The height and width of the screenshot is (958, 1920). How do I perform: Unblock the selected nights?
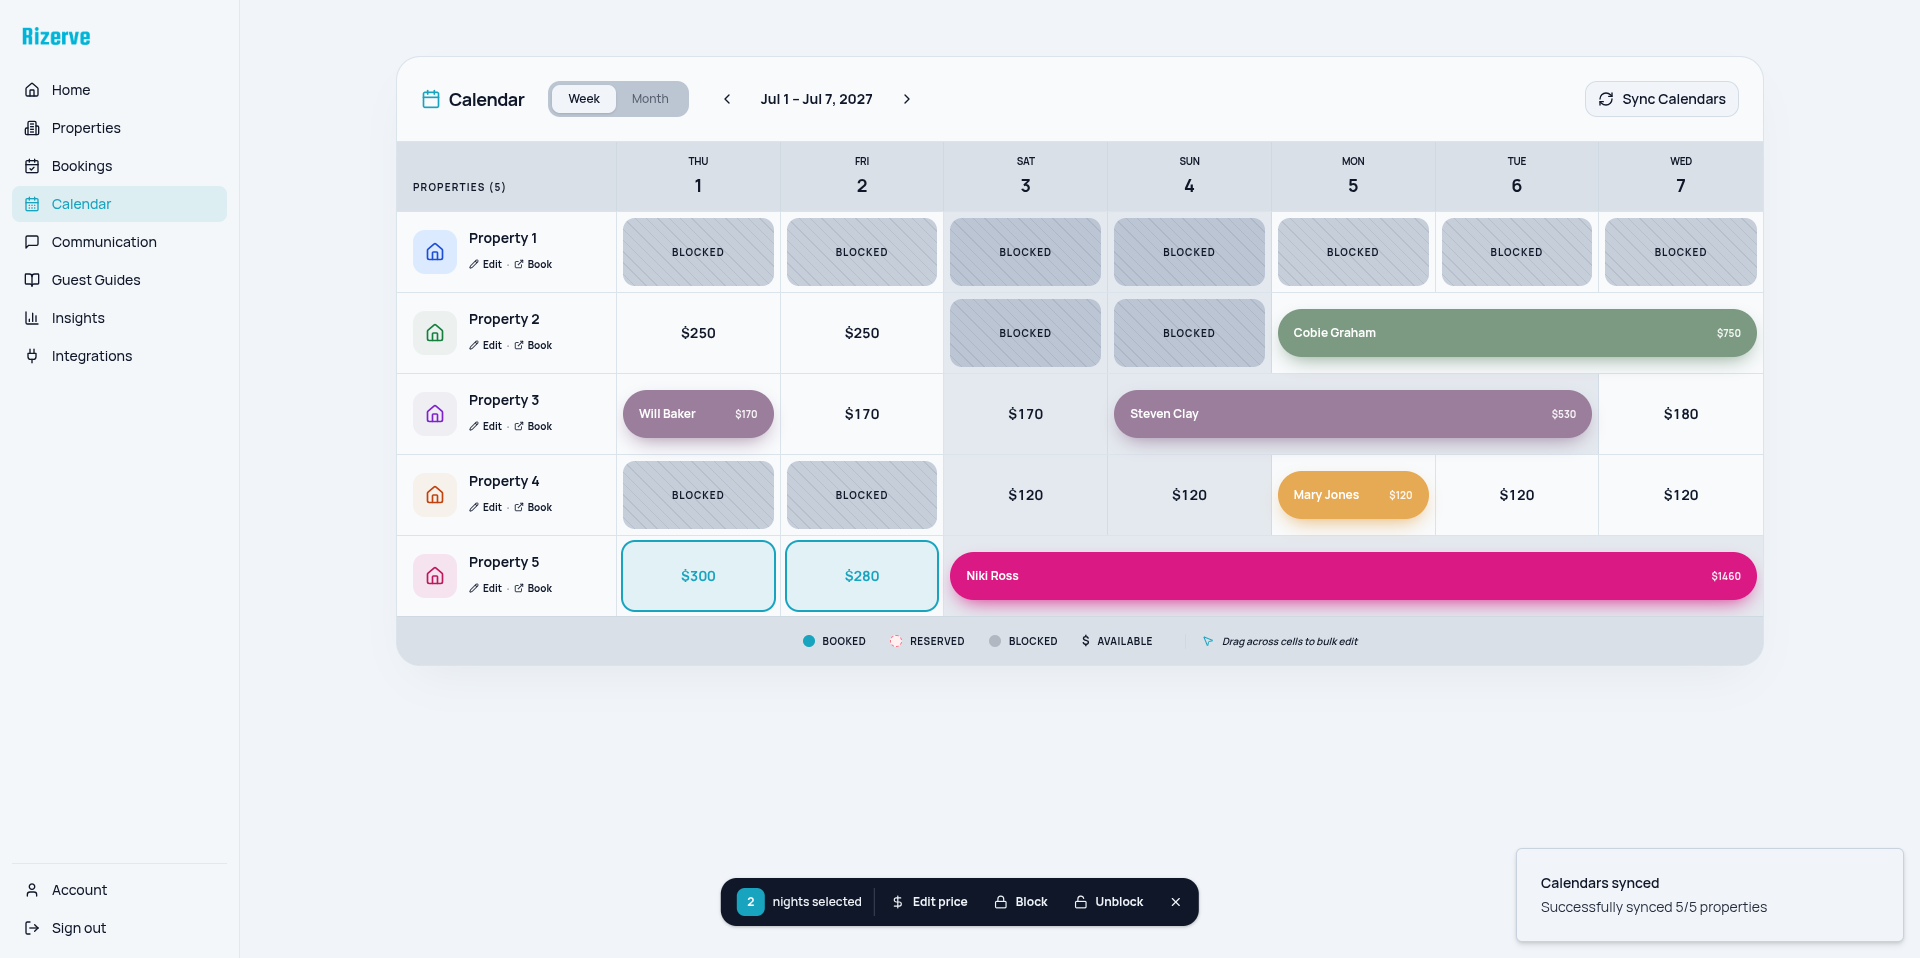pos(1109,902)
